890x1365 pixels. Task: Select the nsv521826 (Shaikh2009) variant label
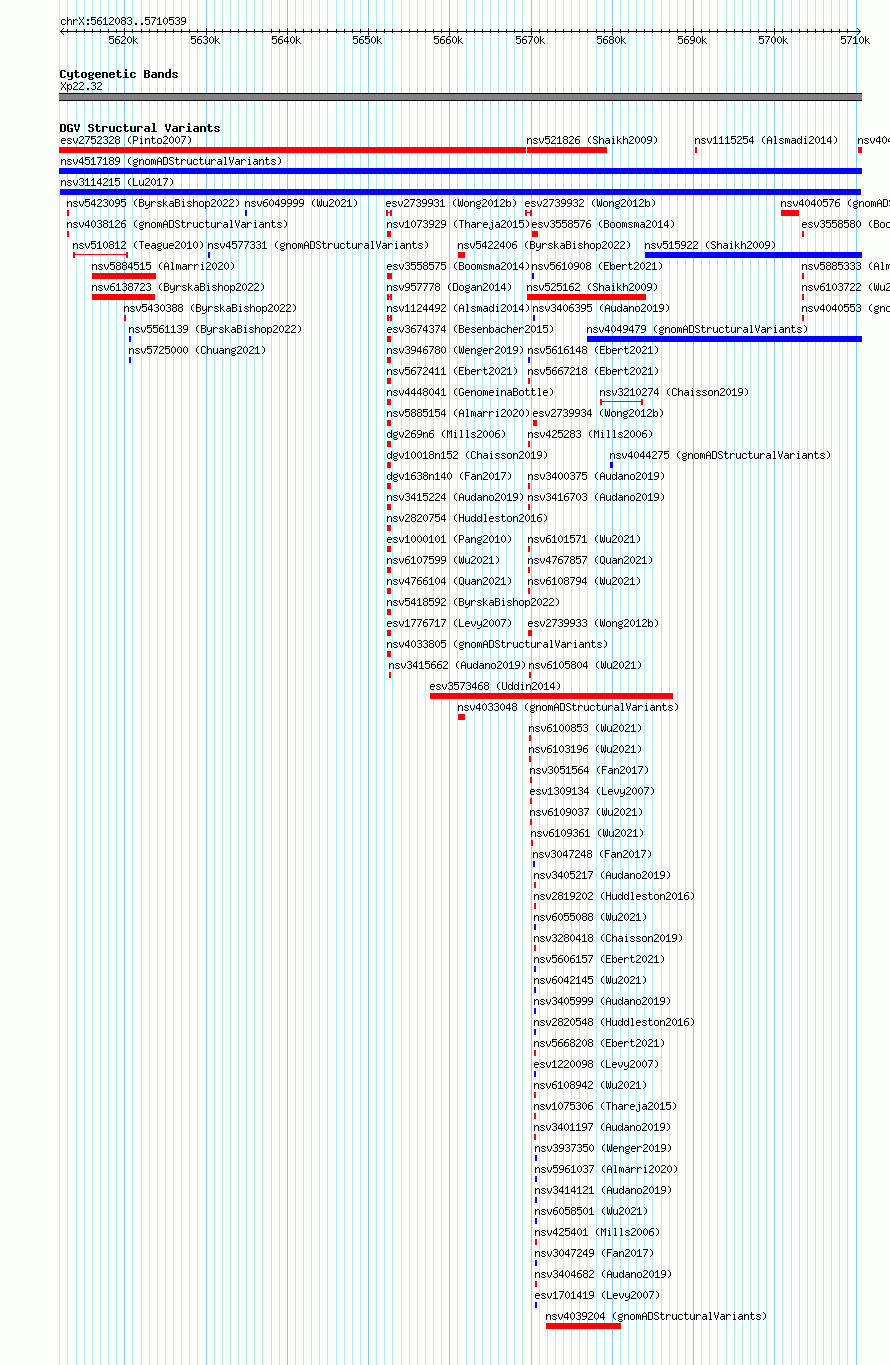click(x=592, y=140)
